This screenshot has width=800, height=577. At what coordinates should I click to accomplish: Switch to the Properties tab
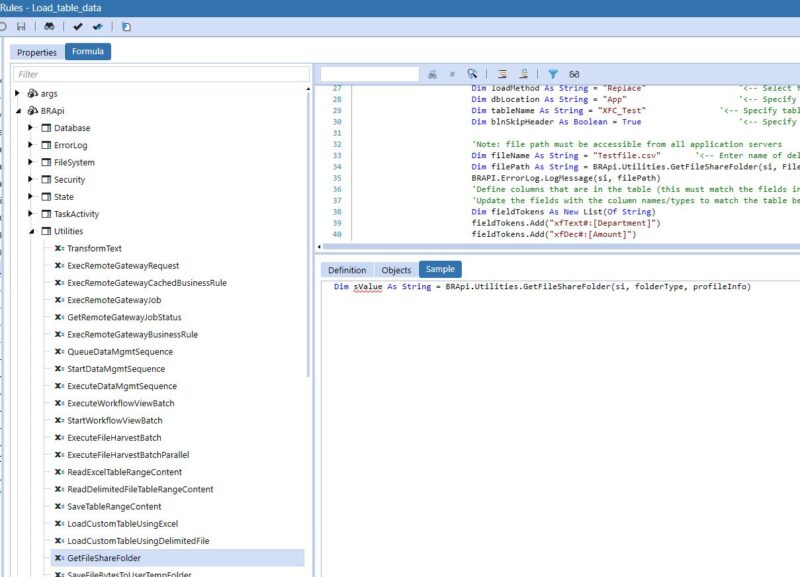tap(37, 51)
